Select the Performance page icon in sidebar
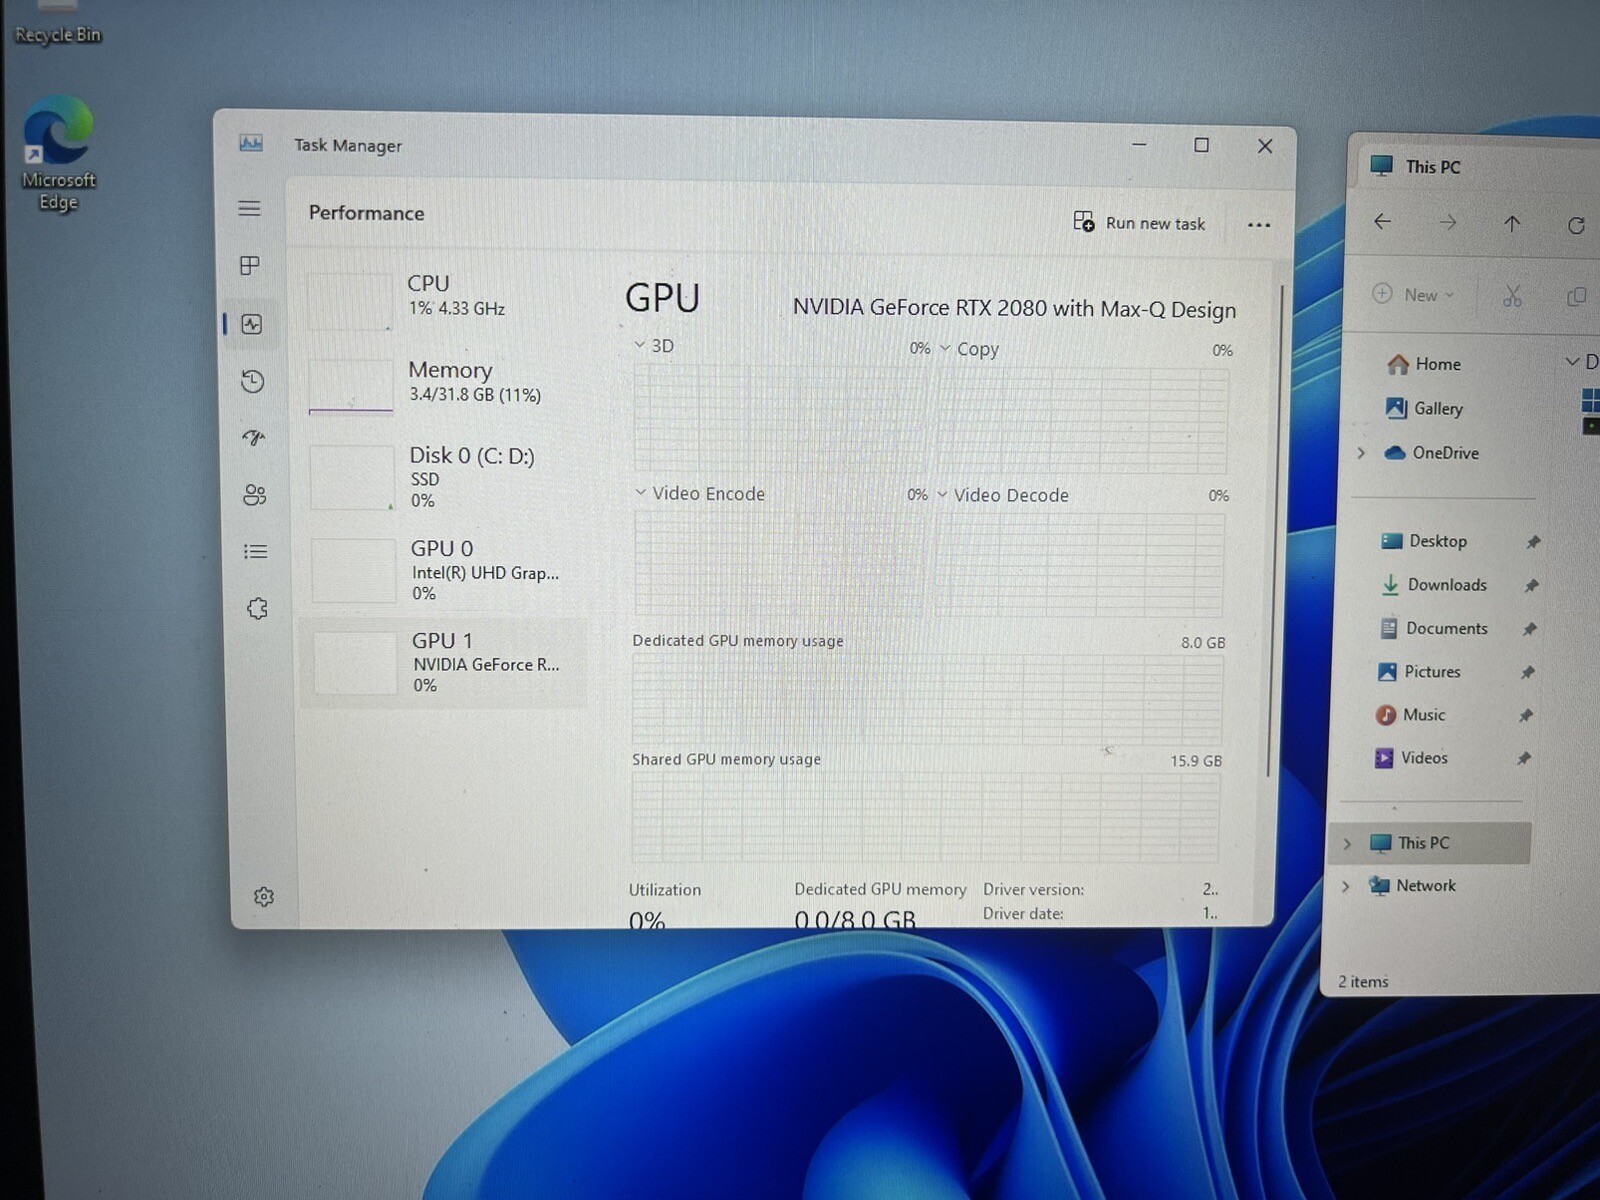Screen dimensions: 1600x1200 tap(252, 324)
